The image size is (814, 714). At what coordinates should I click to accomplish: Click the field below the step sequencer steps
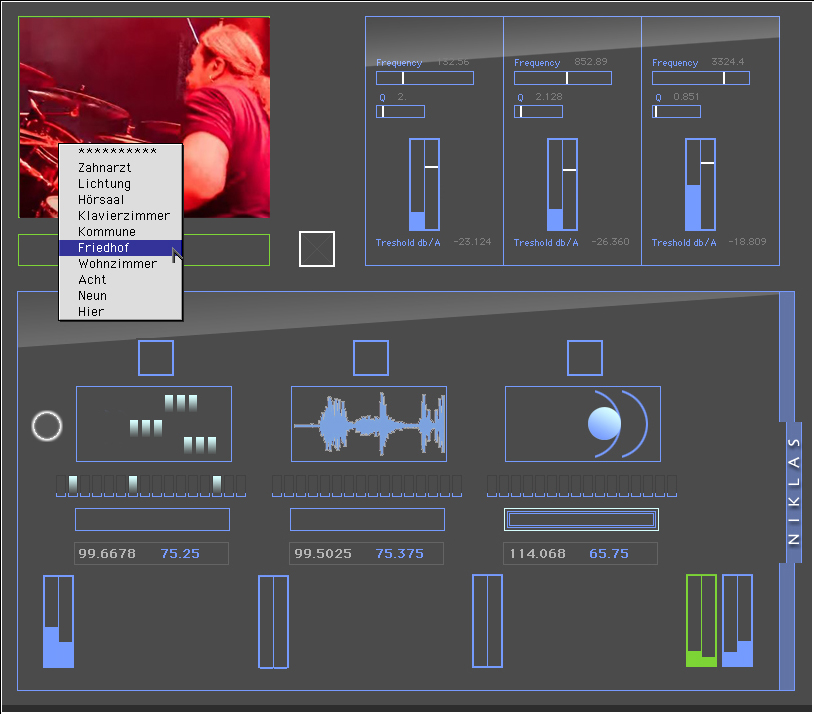153,520
